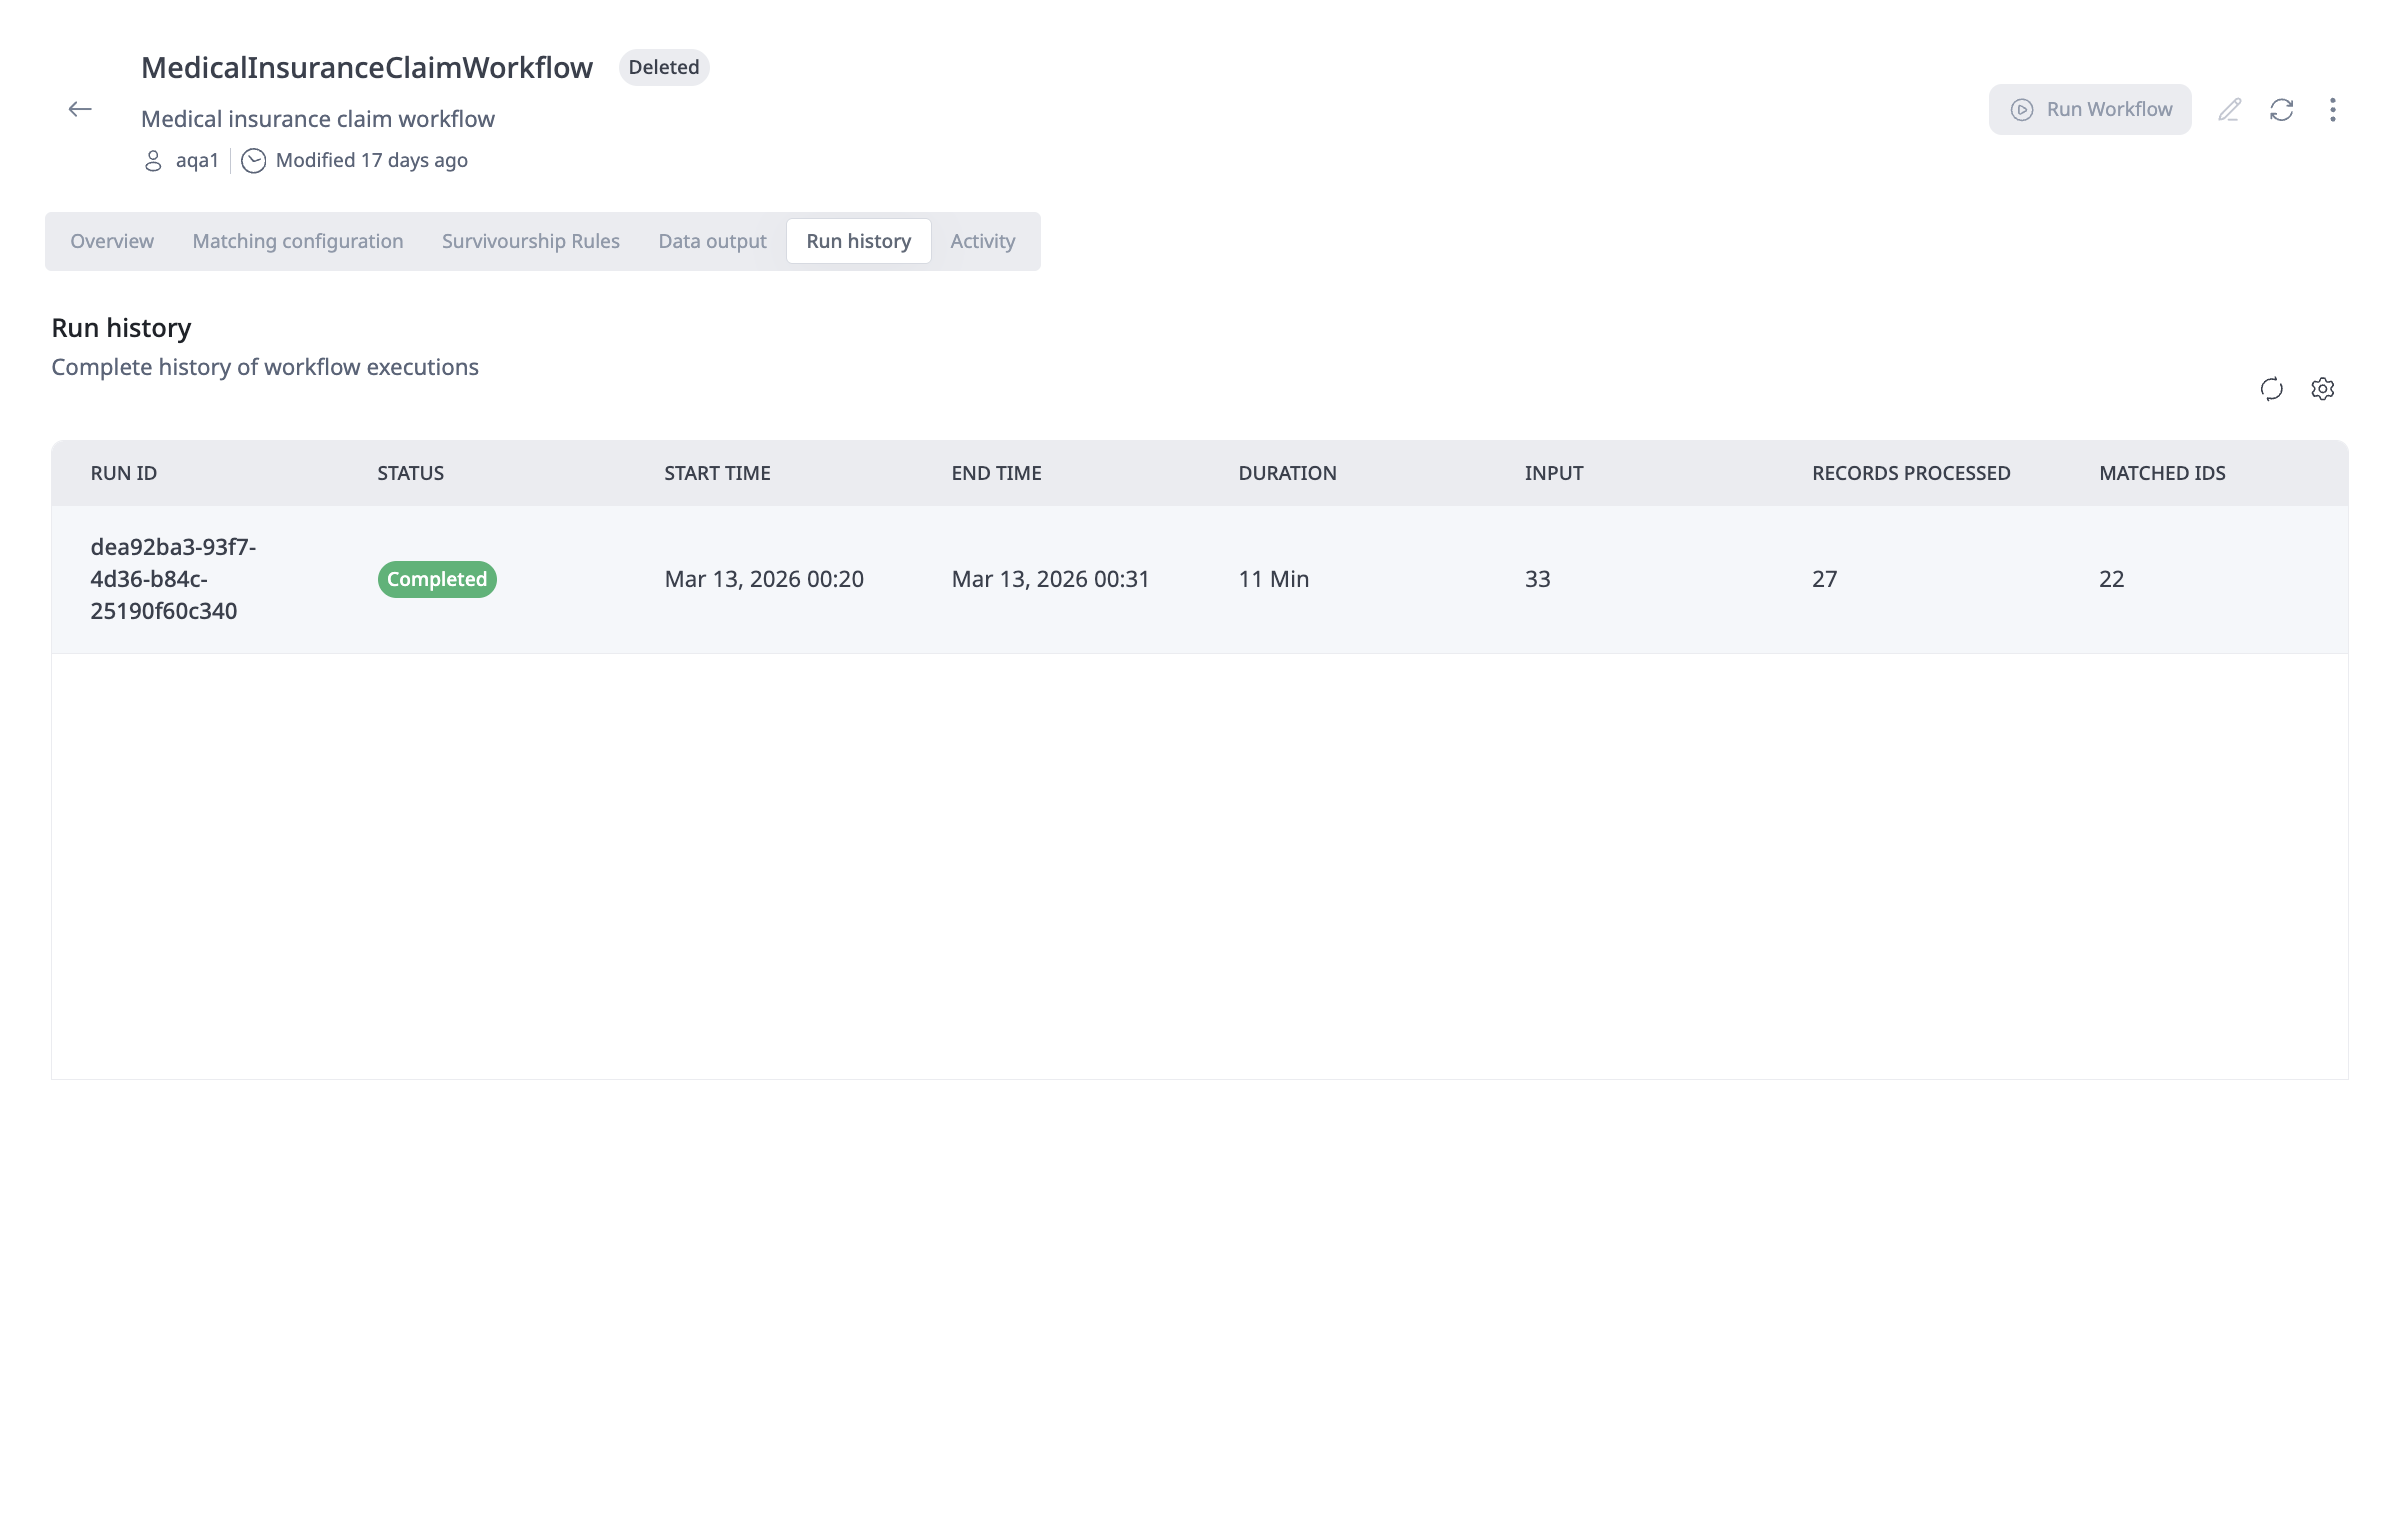This screenshot has width=2400, height=1522.
Task: Click the Completed status badge
Action: click(437, 579)
